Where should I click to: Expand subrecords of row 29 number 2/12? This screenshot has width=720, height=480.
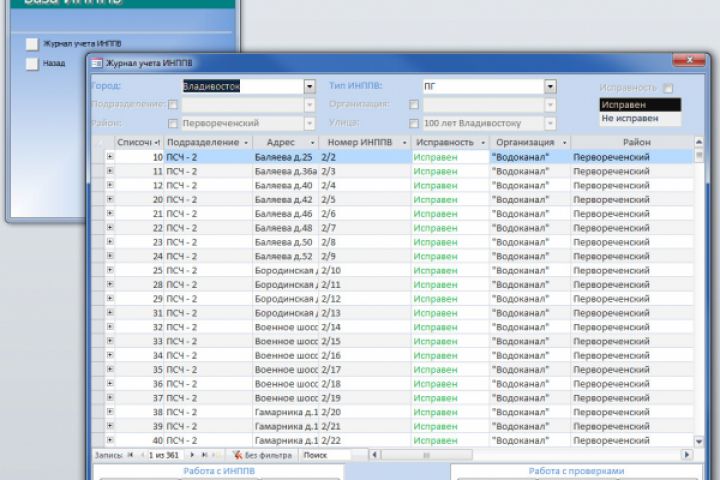110,299
